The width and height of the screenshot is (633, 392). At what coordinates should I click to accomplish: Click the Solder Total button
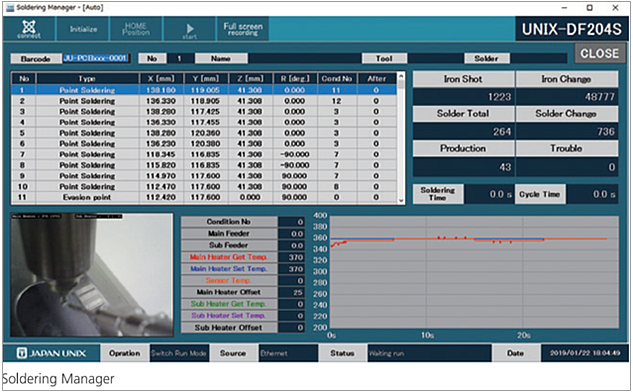coord(463,114)
